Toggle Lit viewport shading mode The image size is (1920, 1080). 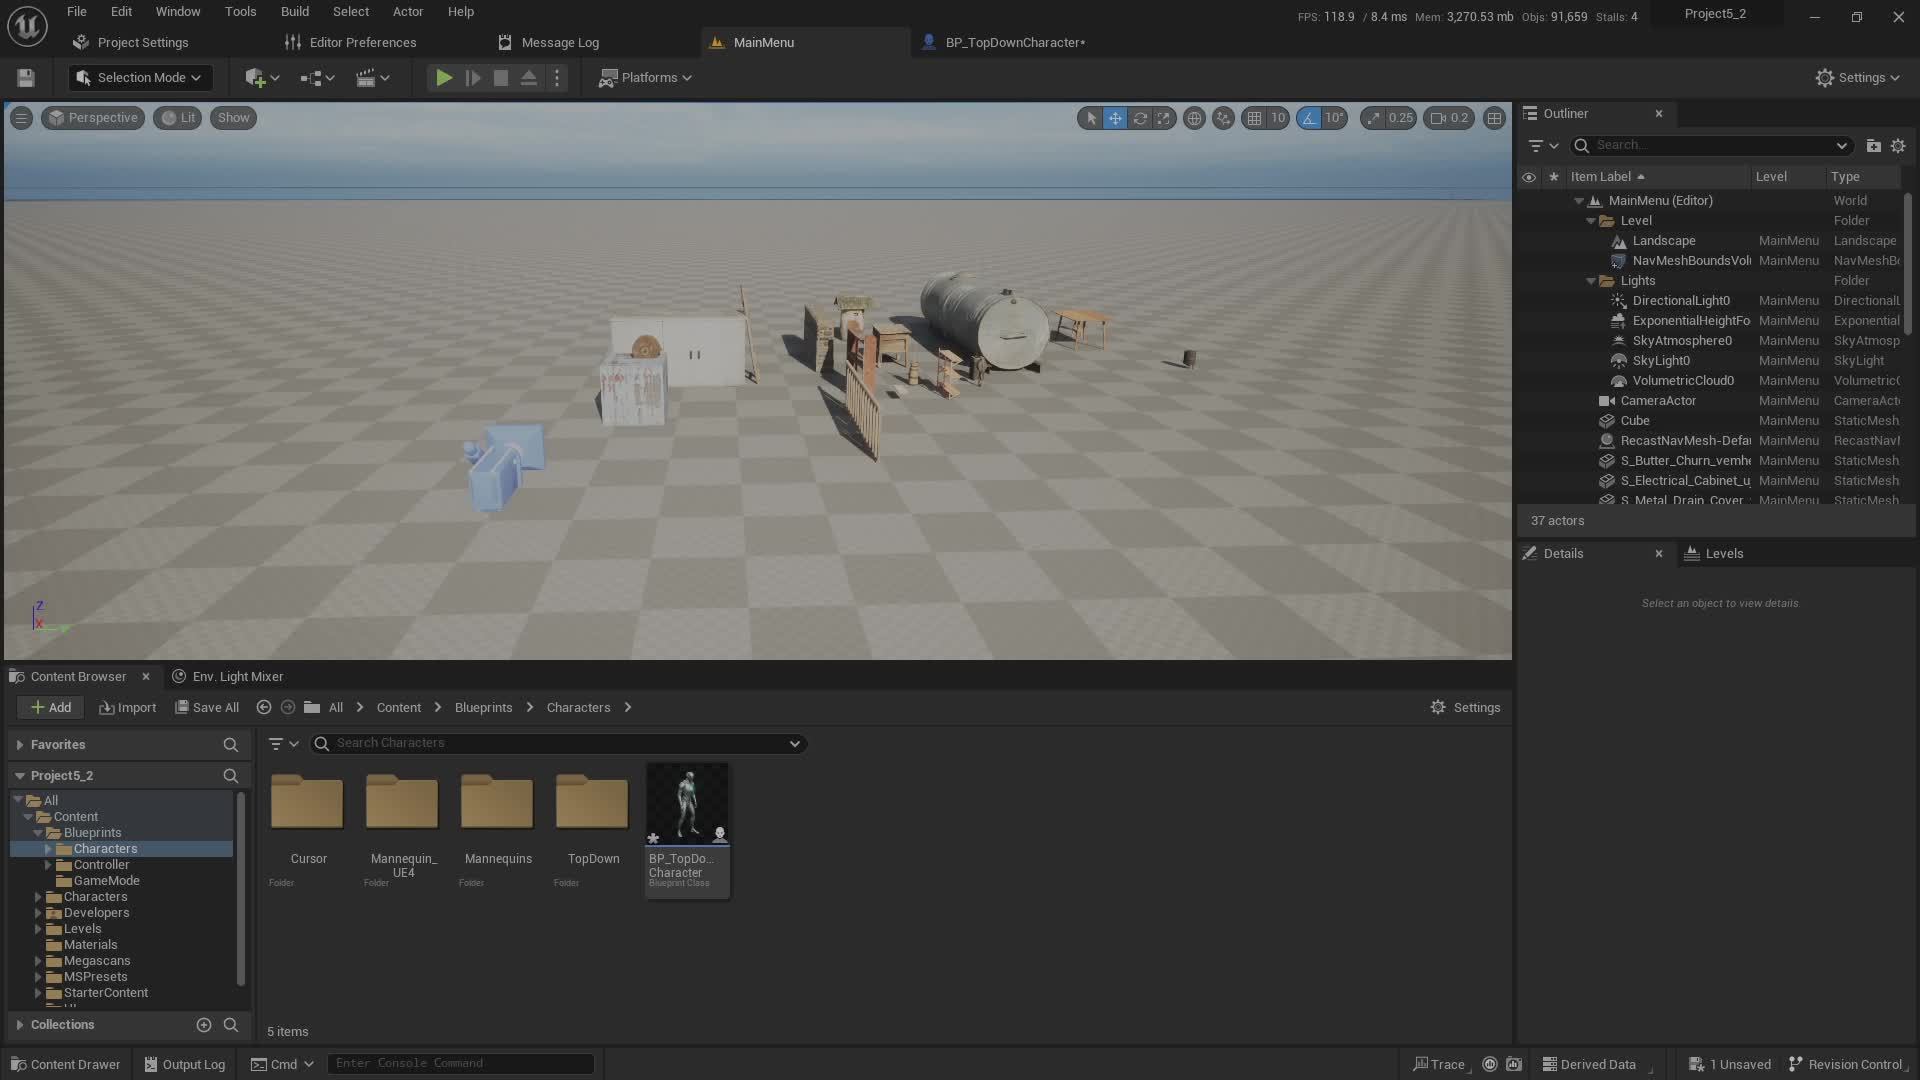[177, 117]
